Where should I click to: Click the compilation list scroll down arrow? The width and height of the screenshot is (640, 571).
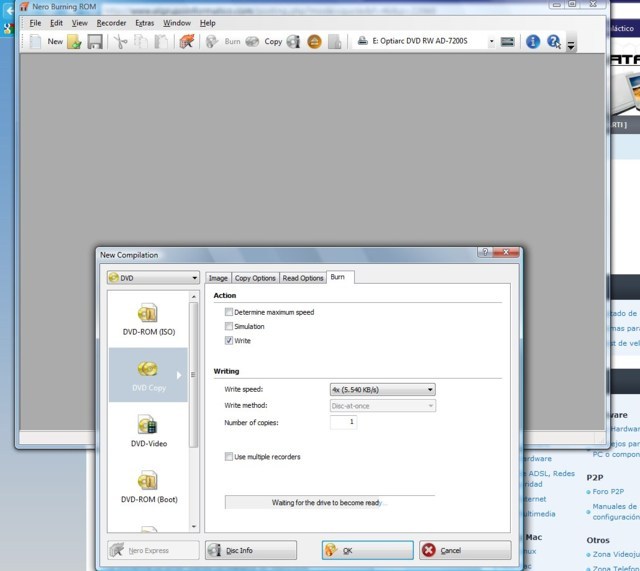point(193,527)
